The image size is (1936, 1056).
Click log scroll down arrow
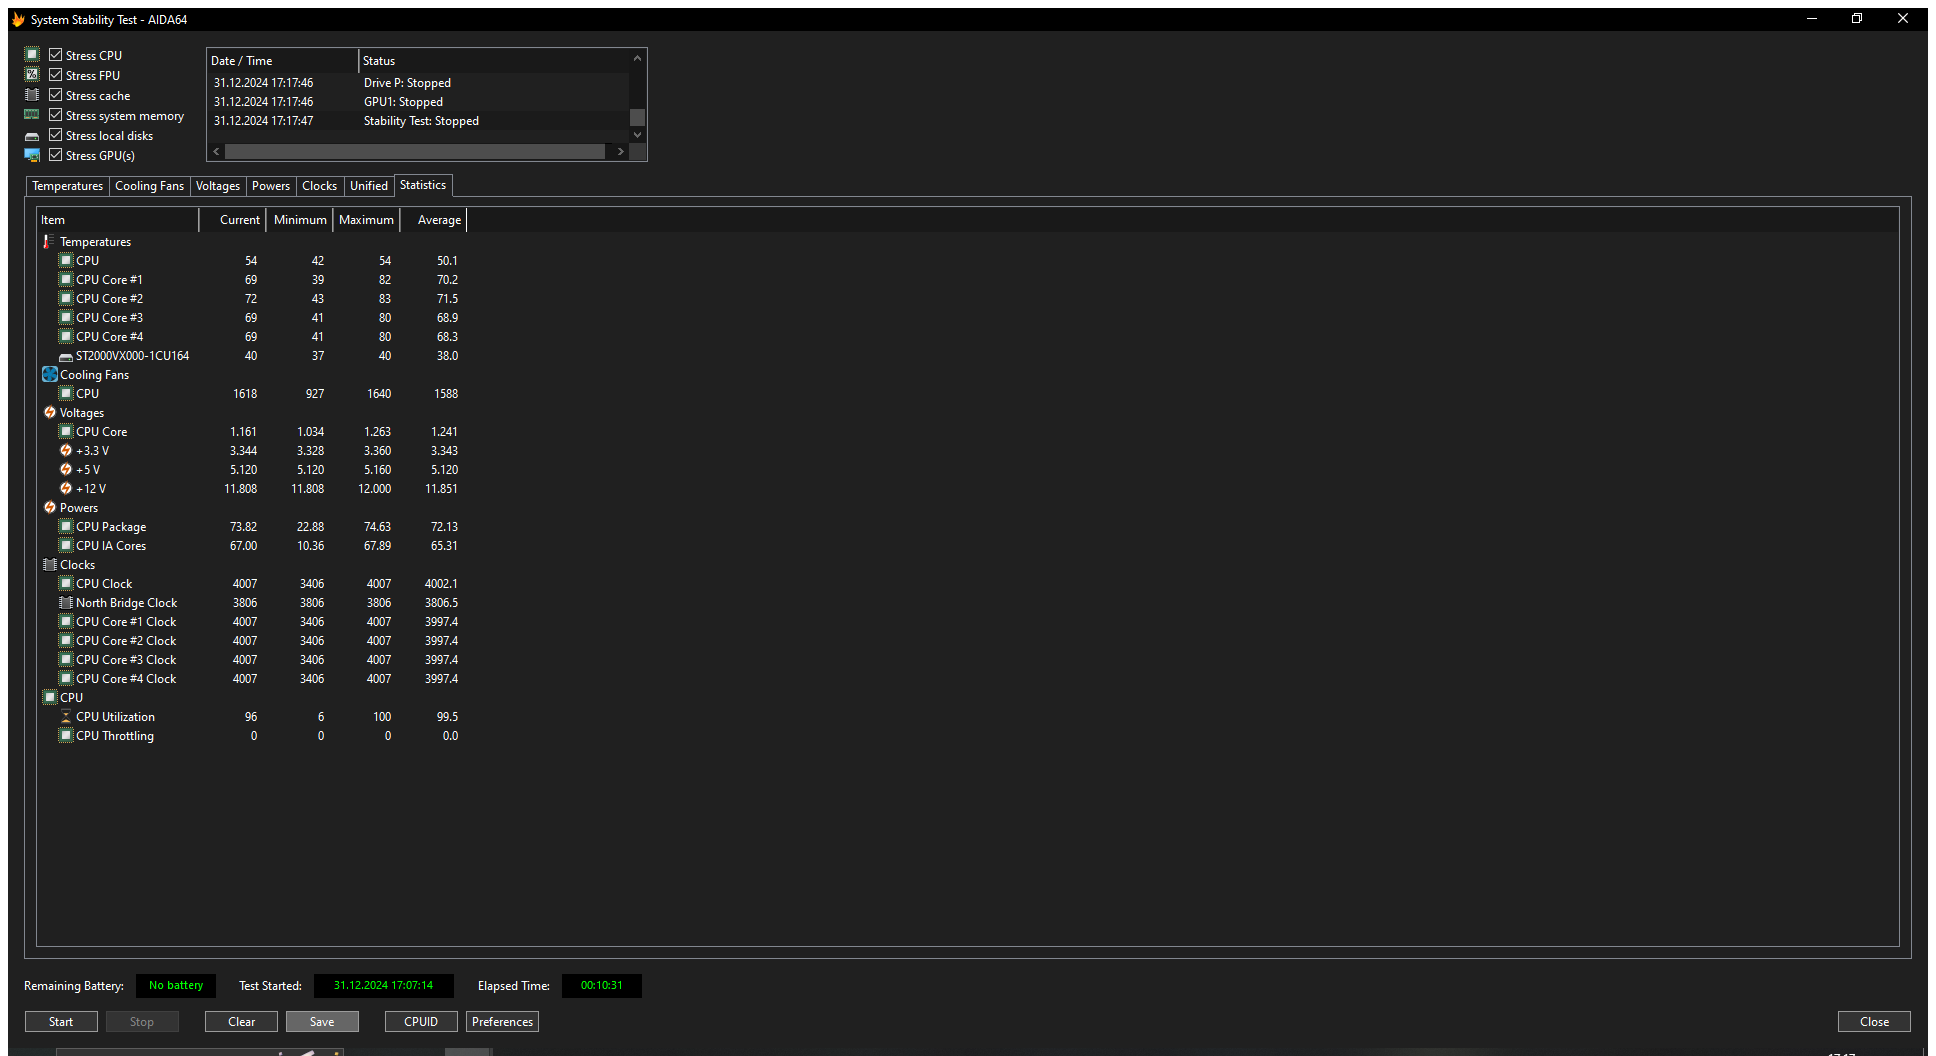coord(637,135)
